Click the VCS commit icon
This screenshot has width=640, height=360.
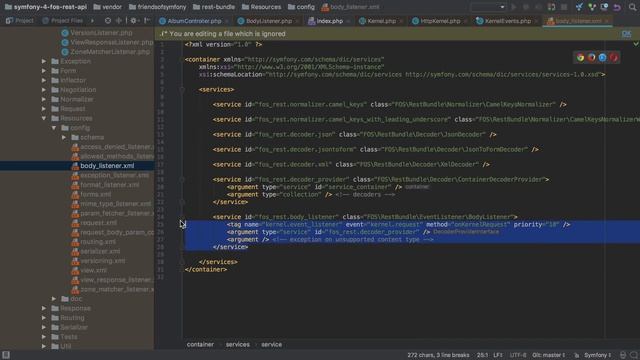pyautogui.click(x=592, y=7)
